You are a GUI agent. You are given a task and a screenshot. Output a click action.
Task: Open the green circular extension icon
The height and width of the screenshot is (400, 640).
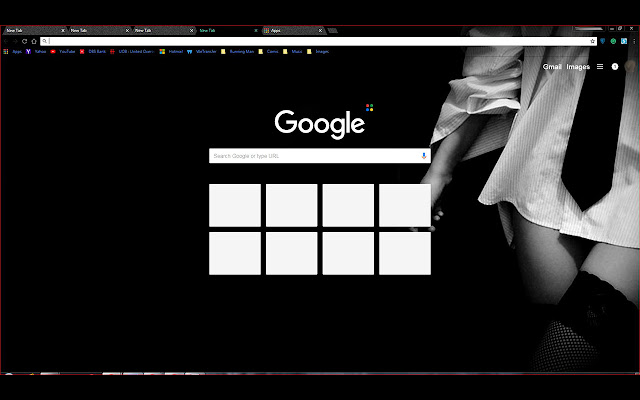click(613, 41)
